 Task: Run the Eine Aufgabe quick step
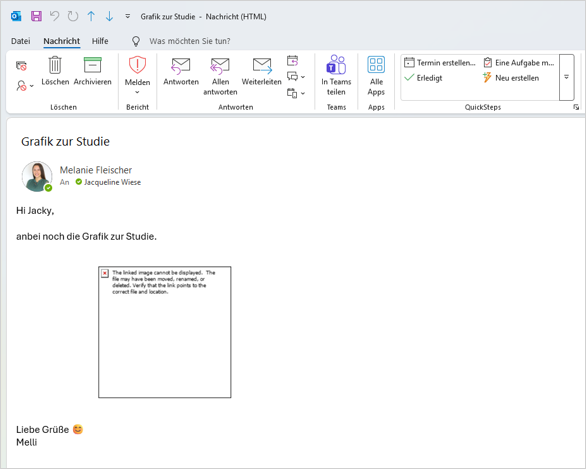coord(519,62)
